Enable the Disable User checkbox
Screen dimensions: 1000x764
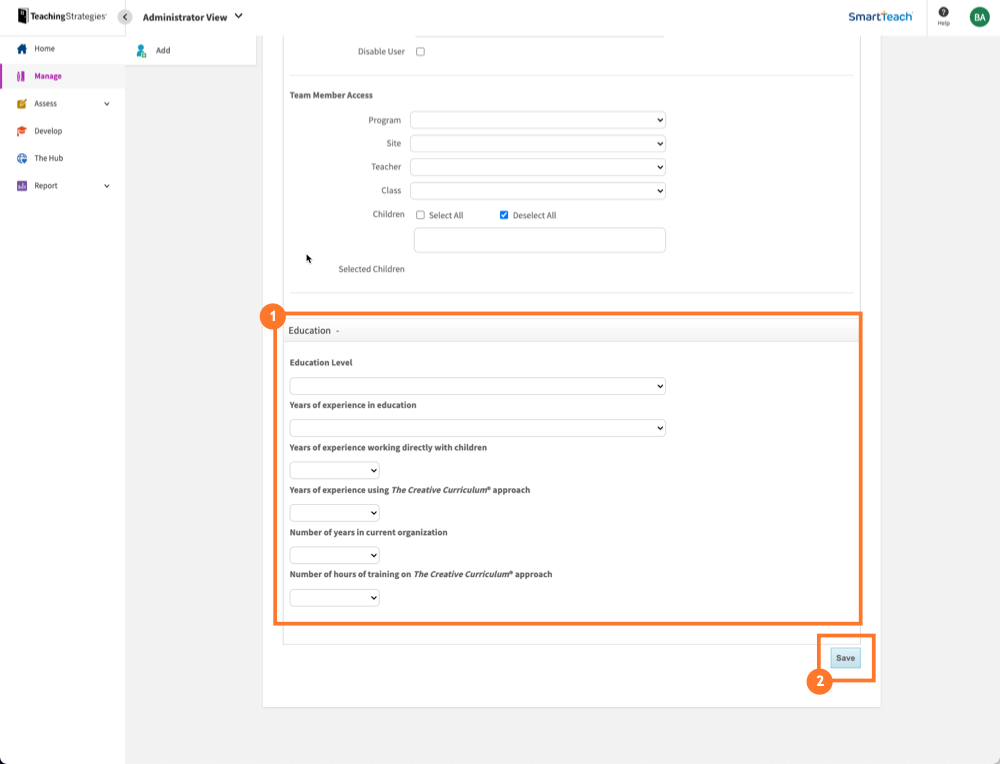pyautogui.click(x=421, y=51)
